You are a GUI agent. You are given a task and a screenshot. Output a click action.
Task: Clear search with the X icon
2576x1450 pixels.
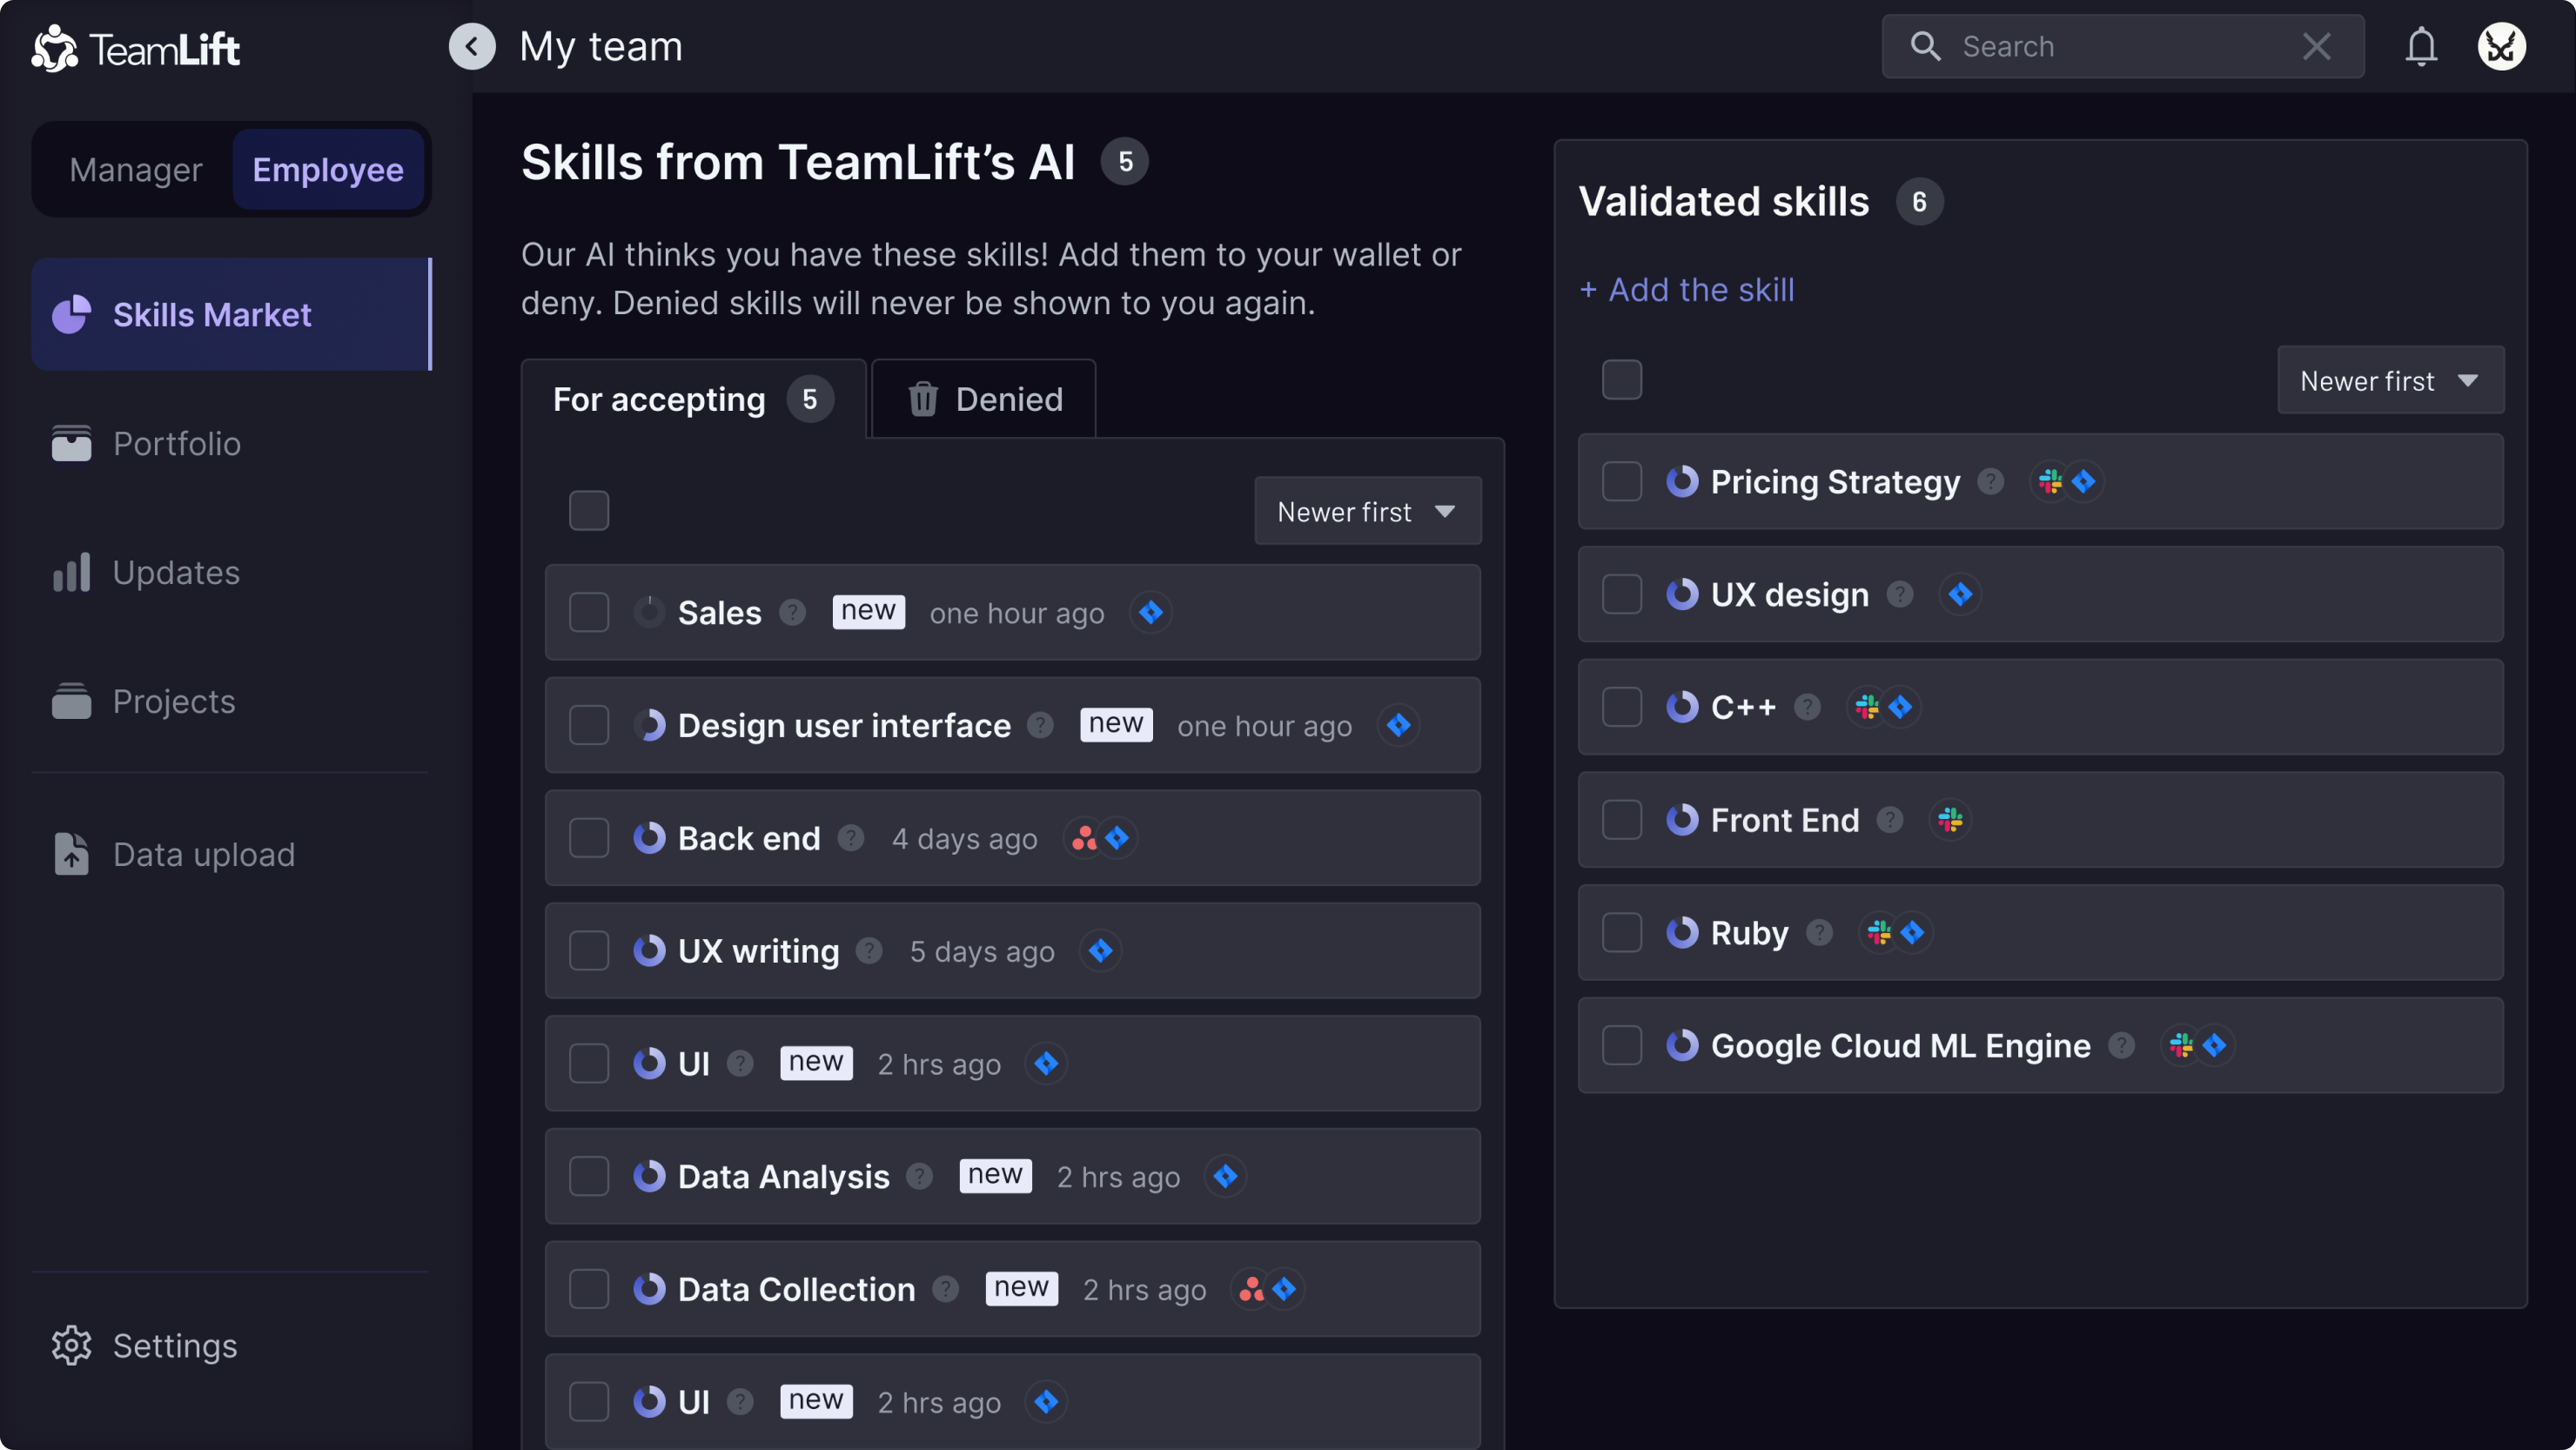click(x=2317, y=46)
